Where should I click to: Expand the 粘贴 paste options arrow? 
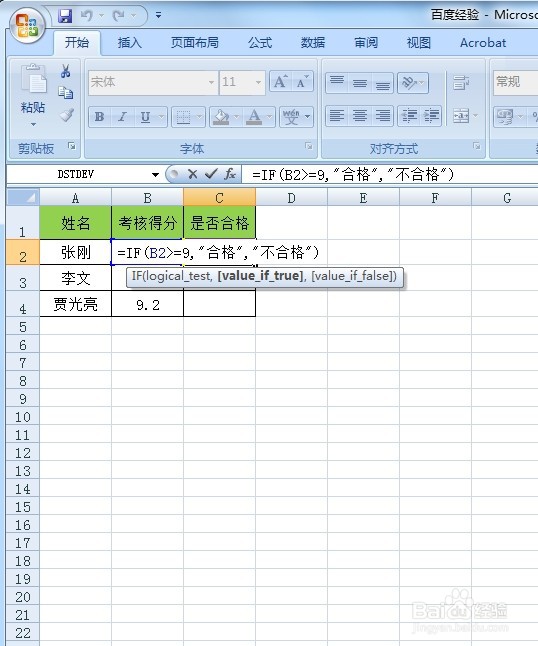click(33, 124)
